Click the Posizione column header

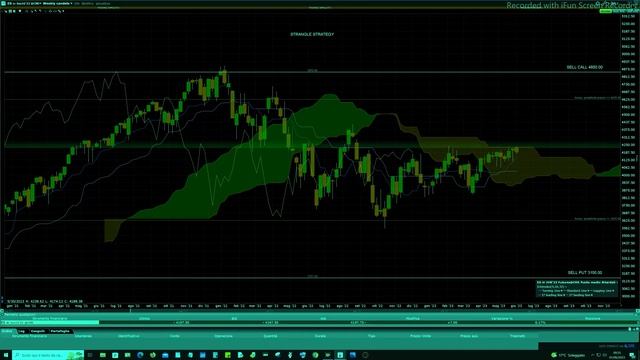click(x=593, y=318)
